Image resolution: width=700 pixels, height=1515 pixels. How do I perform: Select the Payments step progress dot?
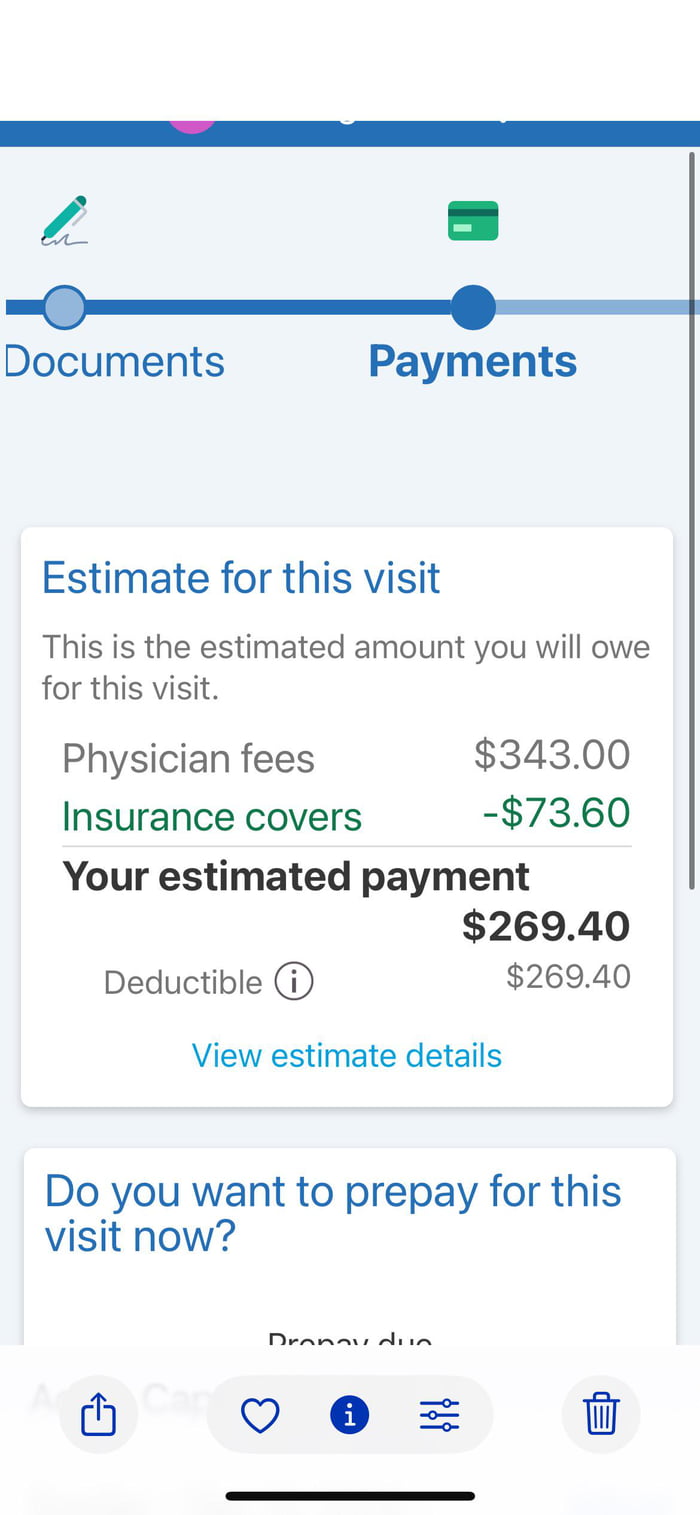pos(472,308)
